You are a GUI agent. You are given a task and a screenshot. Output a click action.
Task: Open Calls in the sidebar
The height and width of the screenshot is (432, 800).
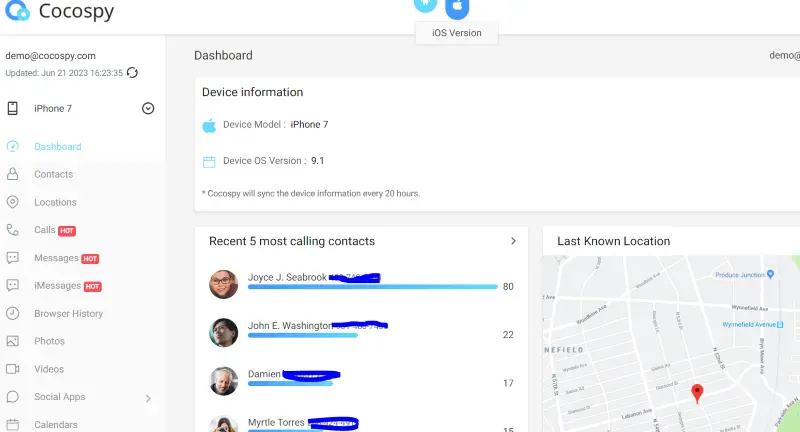pyautogui.click(x=45, y=230)
